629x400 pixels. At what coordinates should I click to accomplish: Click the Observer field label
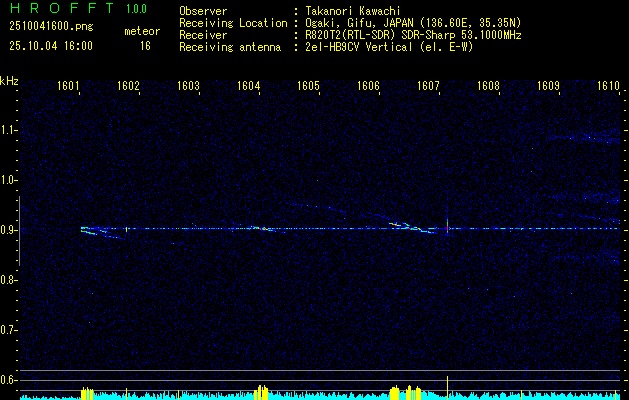click(203, 11)
